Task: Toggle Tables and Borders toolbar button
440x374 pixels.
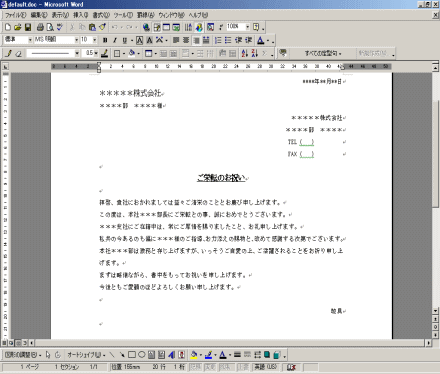Action: point(157,27)
